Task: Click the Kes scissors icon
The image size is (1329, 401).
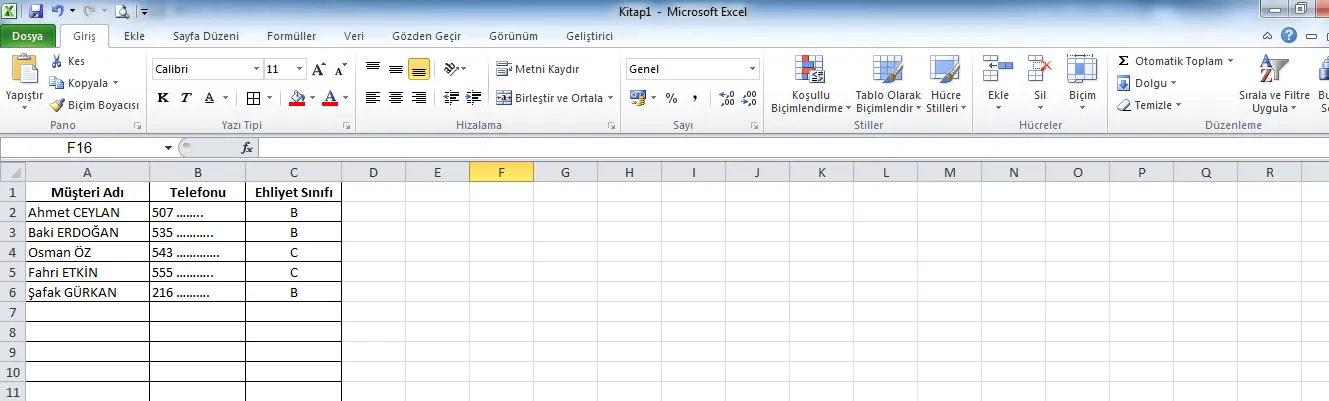Action: coord(58,61)
